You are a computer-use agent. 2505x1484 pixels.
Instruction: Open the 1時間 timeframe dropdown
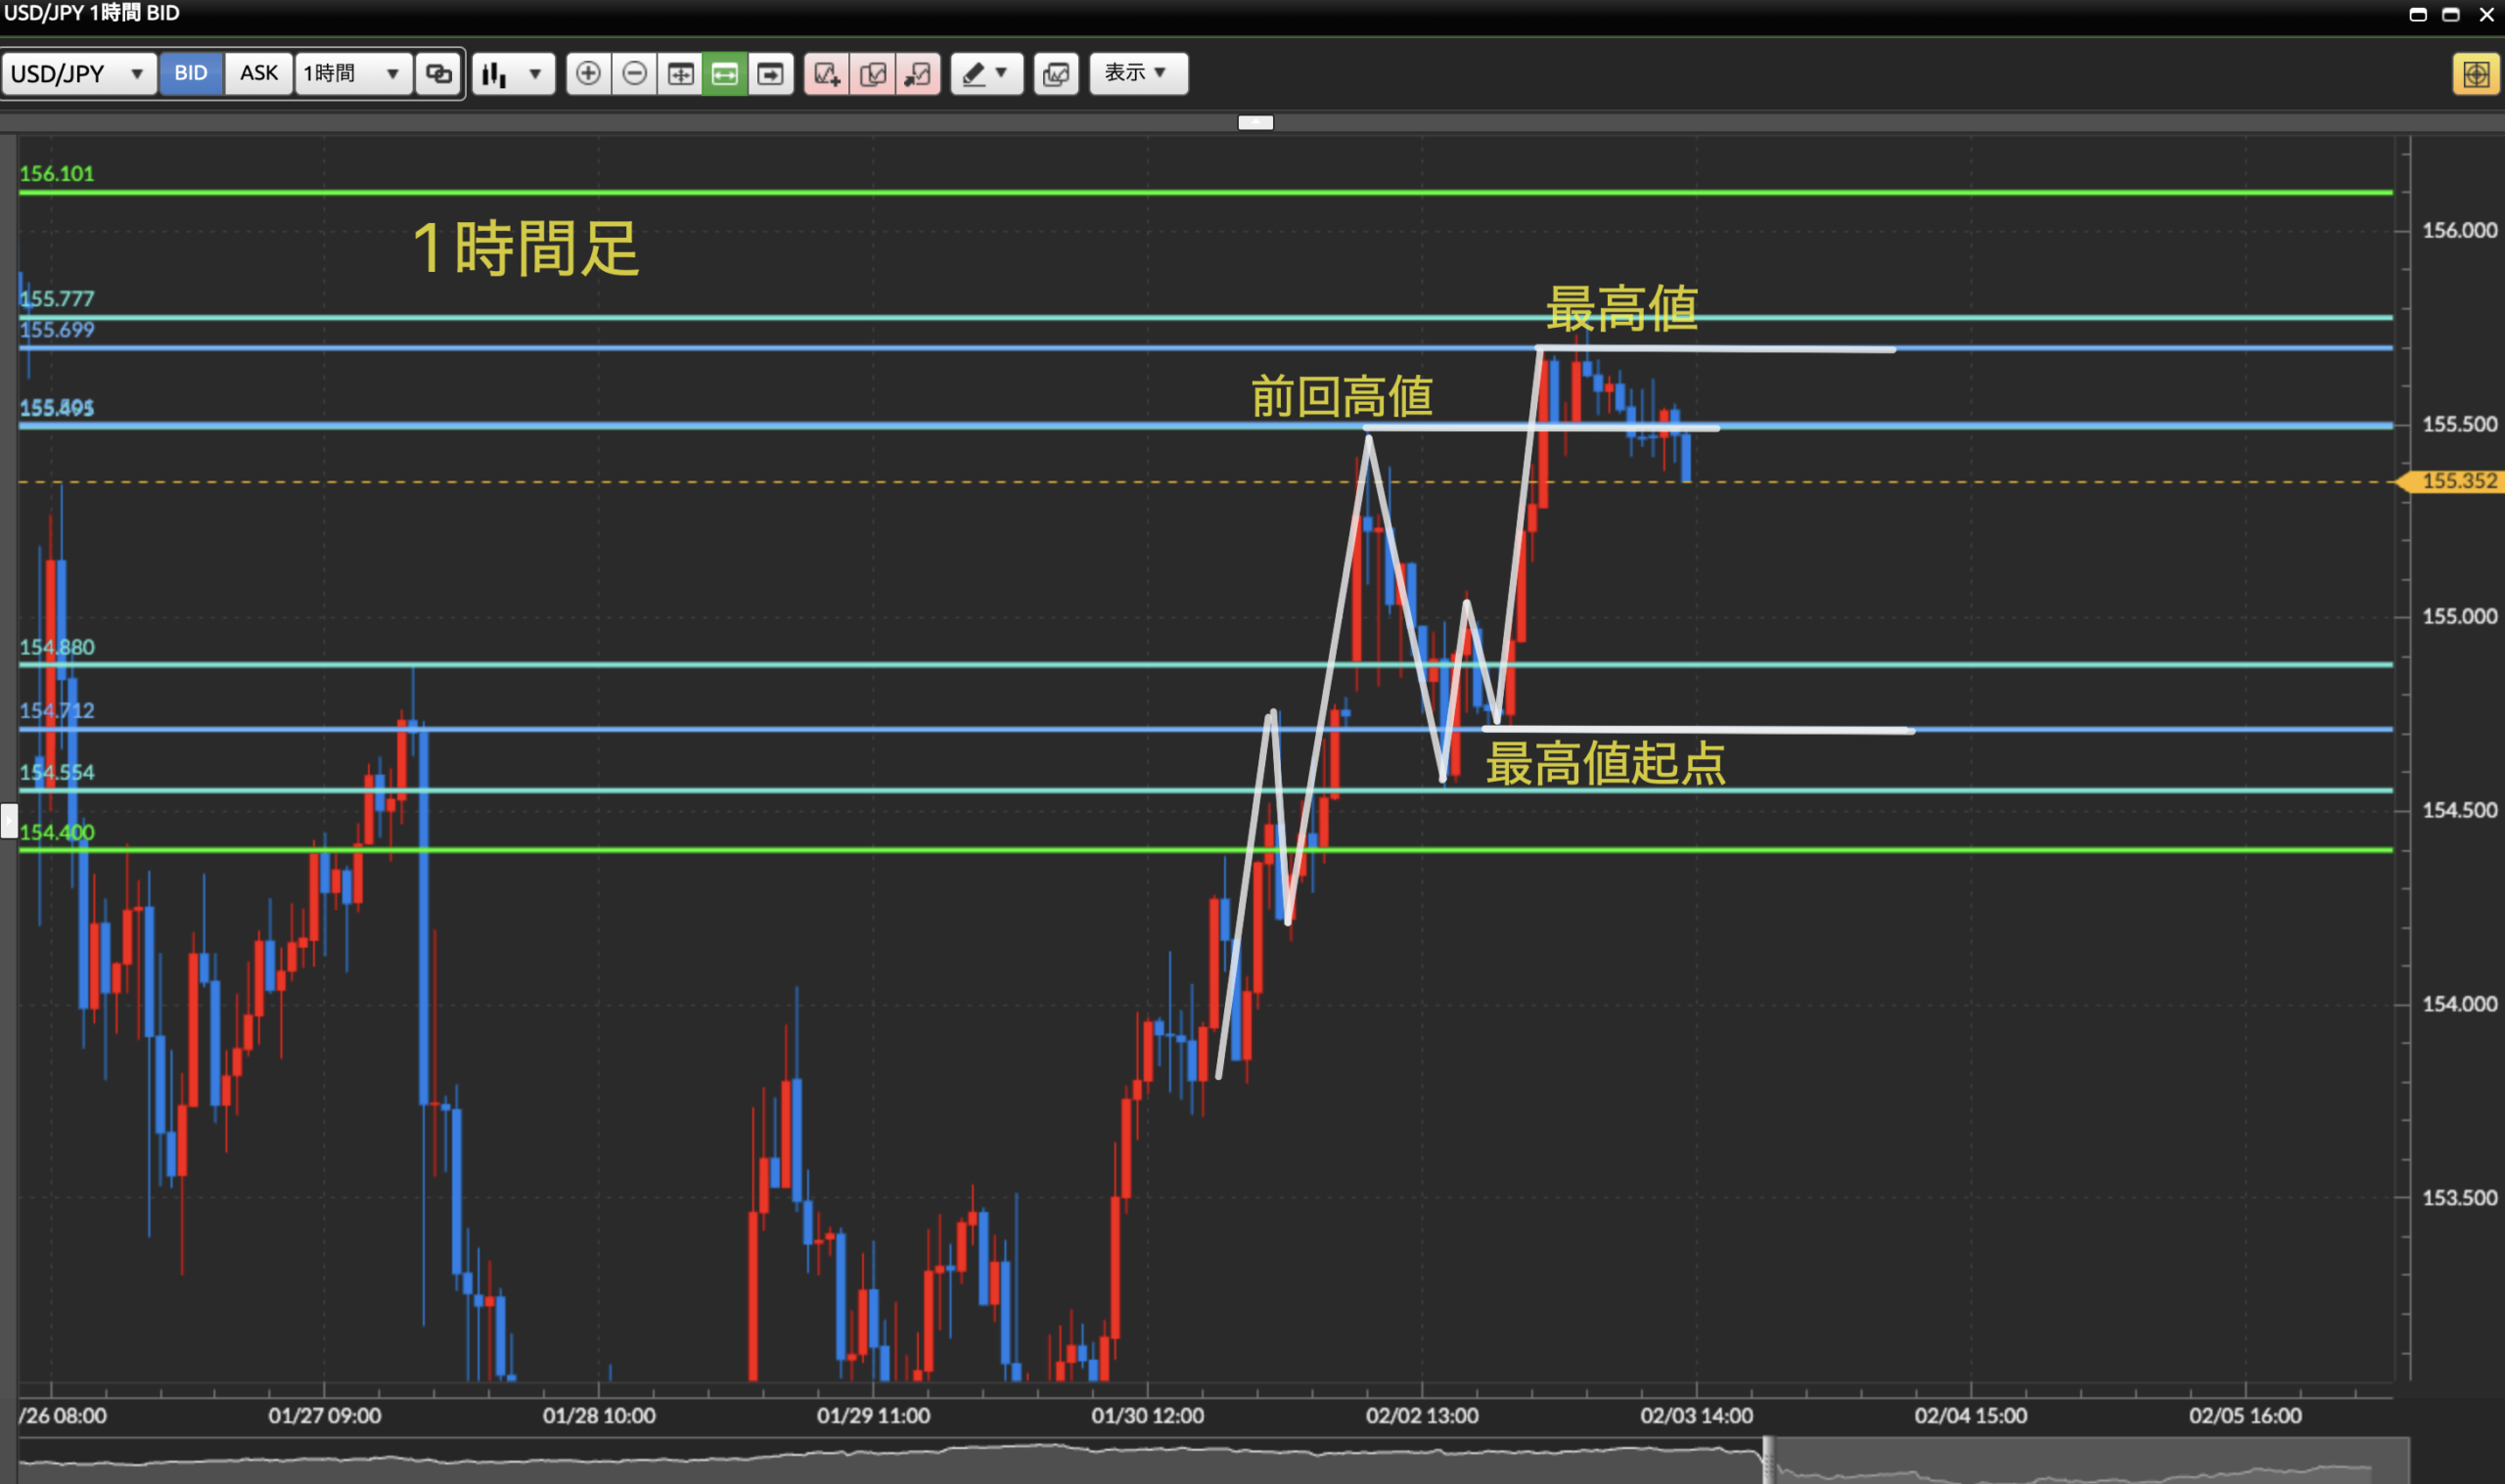[352, 73]
